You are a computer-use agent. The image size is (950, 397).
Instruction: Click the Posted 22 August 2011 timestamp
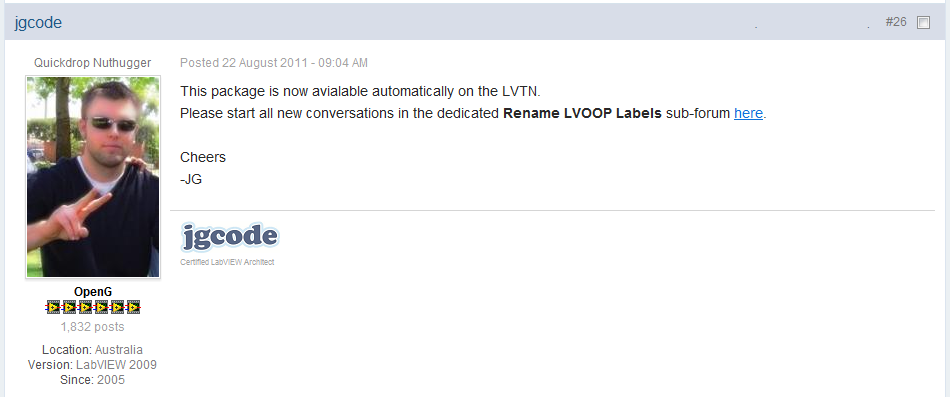(274, 63)
